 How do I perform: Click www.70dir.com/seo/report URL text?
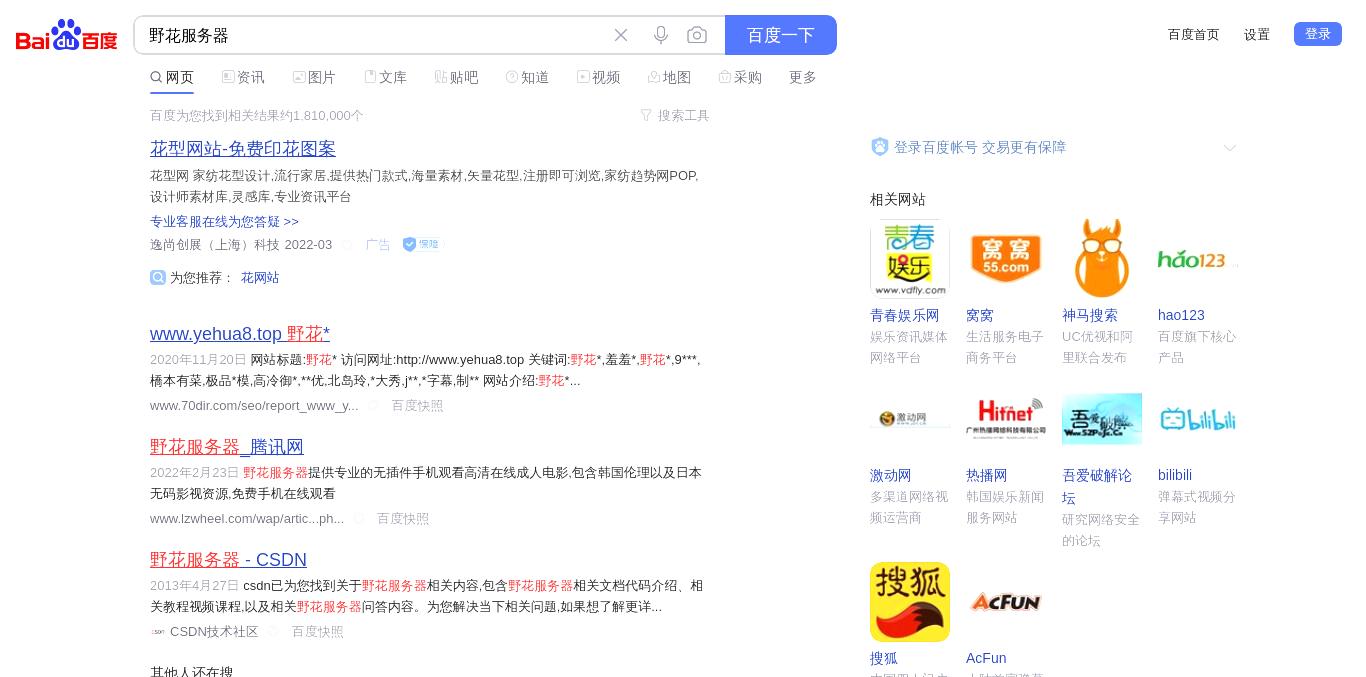(254, 405)
